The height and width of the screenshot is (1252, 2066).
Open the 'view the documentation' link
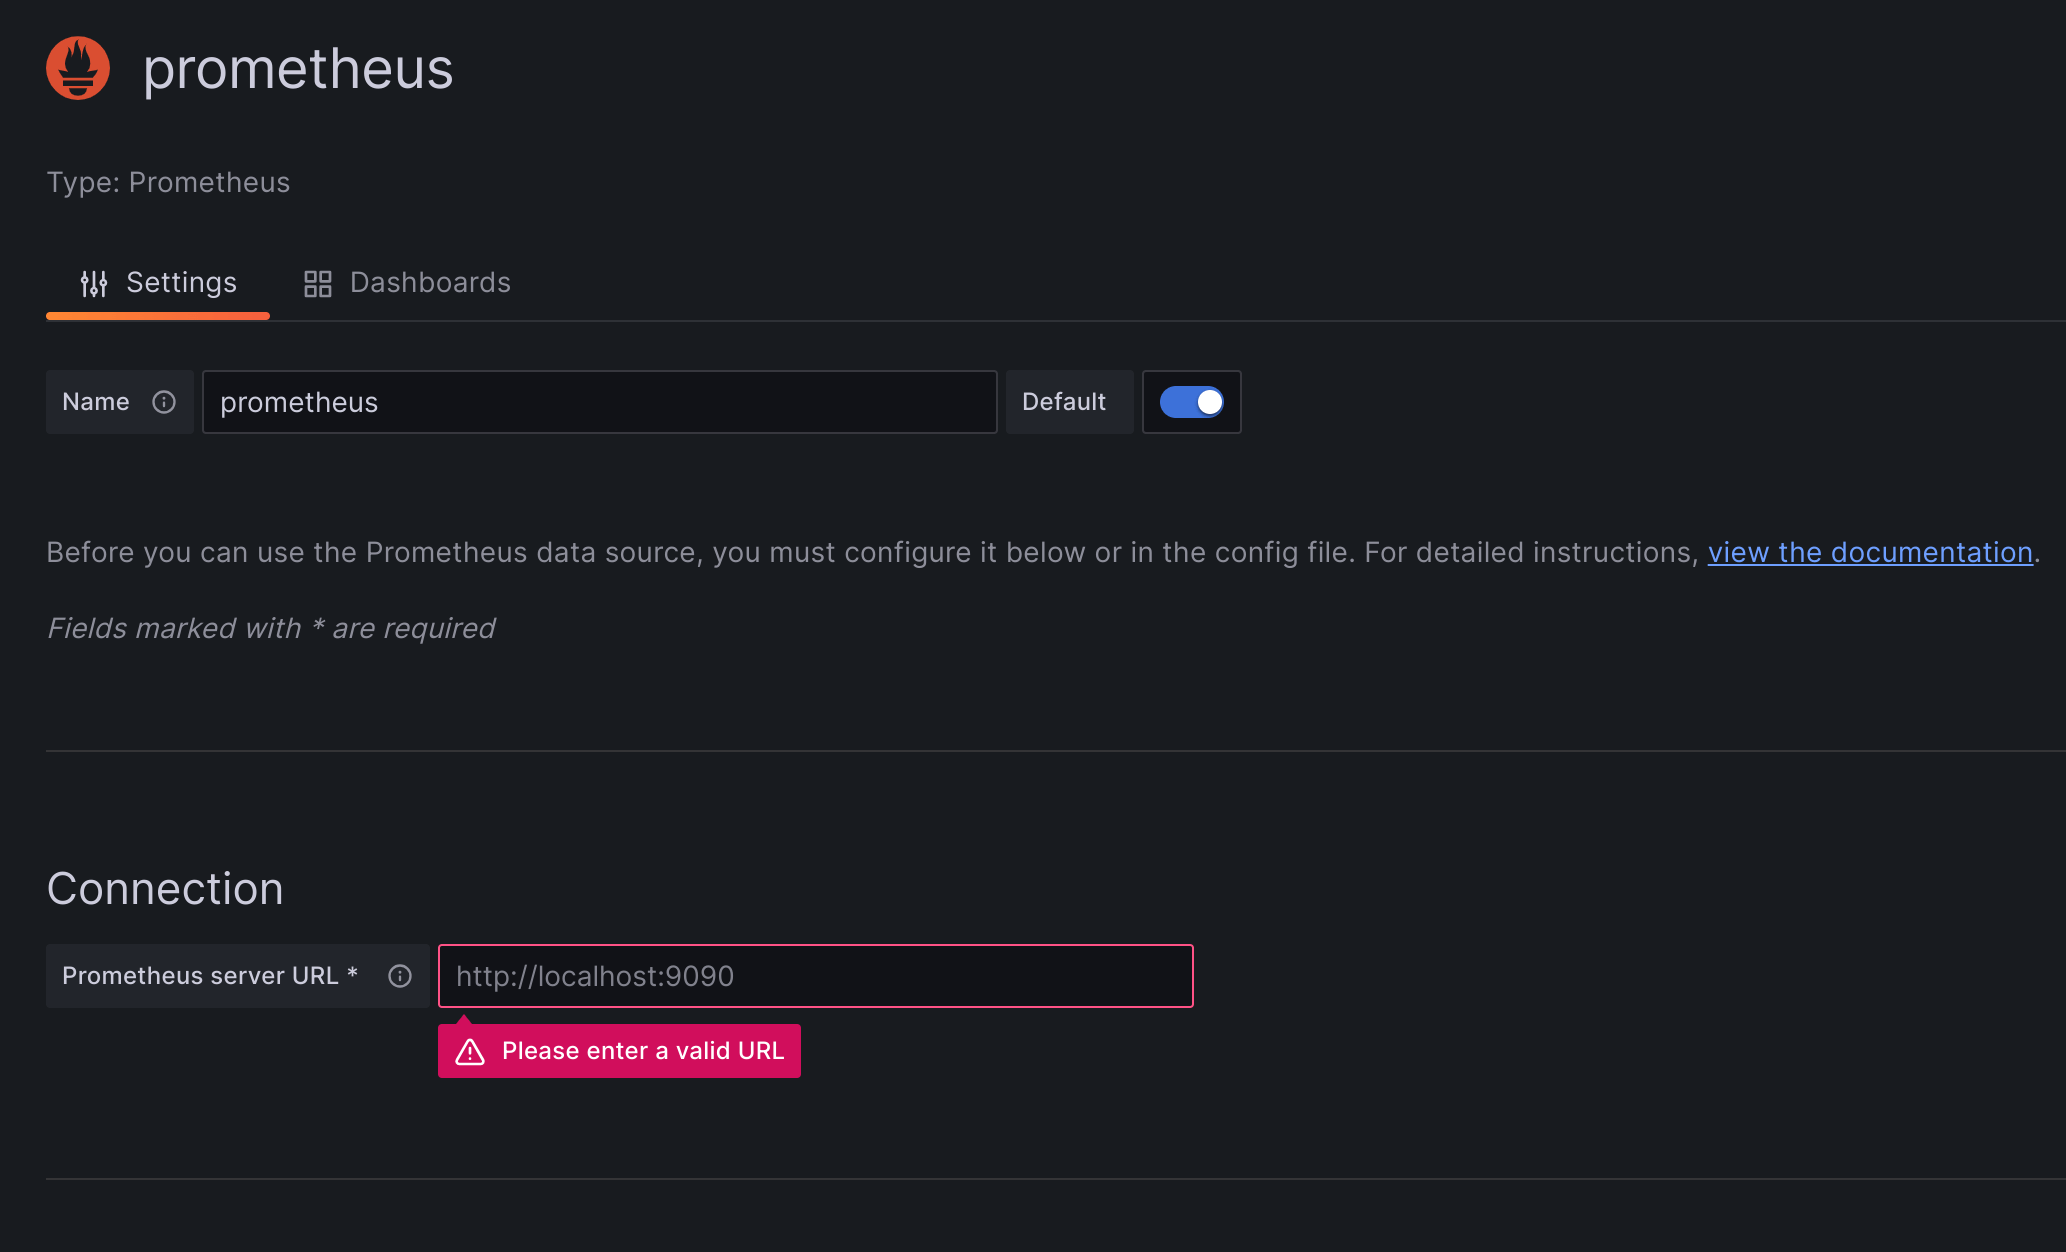click(1870, 552)
